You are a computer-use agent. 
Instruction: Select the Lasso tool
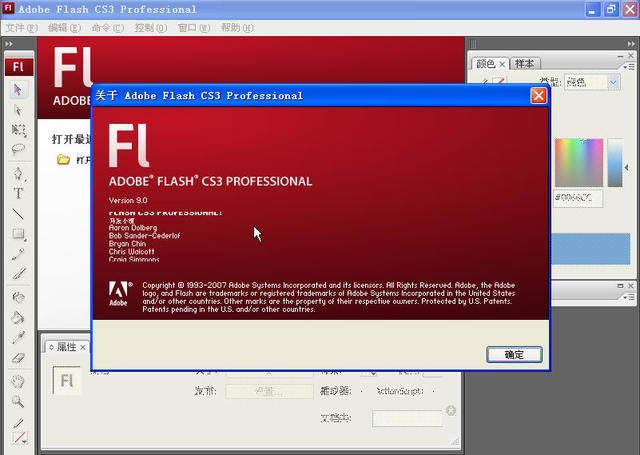point(18,149)
